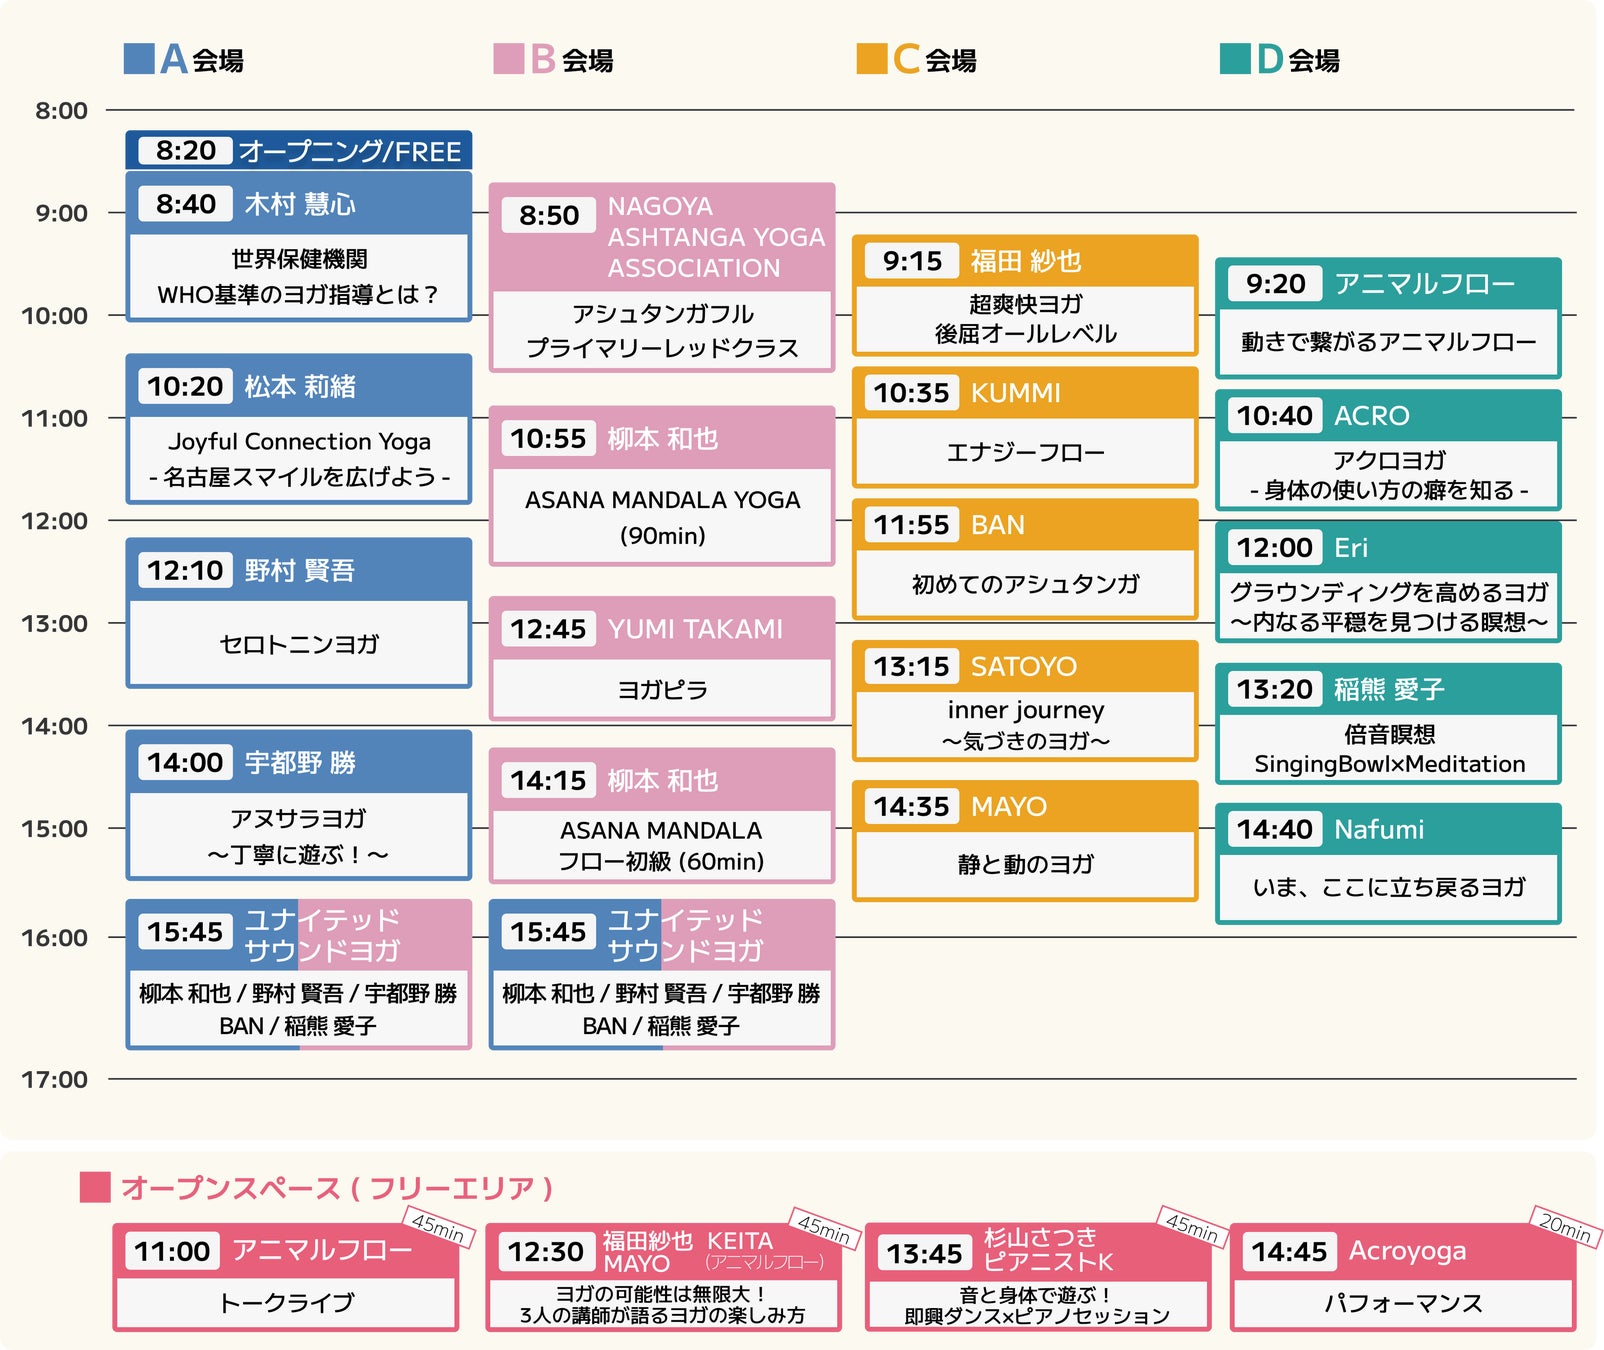Click the 動きで繋がるアニマルフロー description
Viewport: 1604px width, 1350px height.
pyautogui.click(x=1388, y=342)
